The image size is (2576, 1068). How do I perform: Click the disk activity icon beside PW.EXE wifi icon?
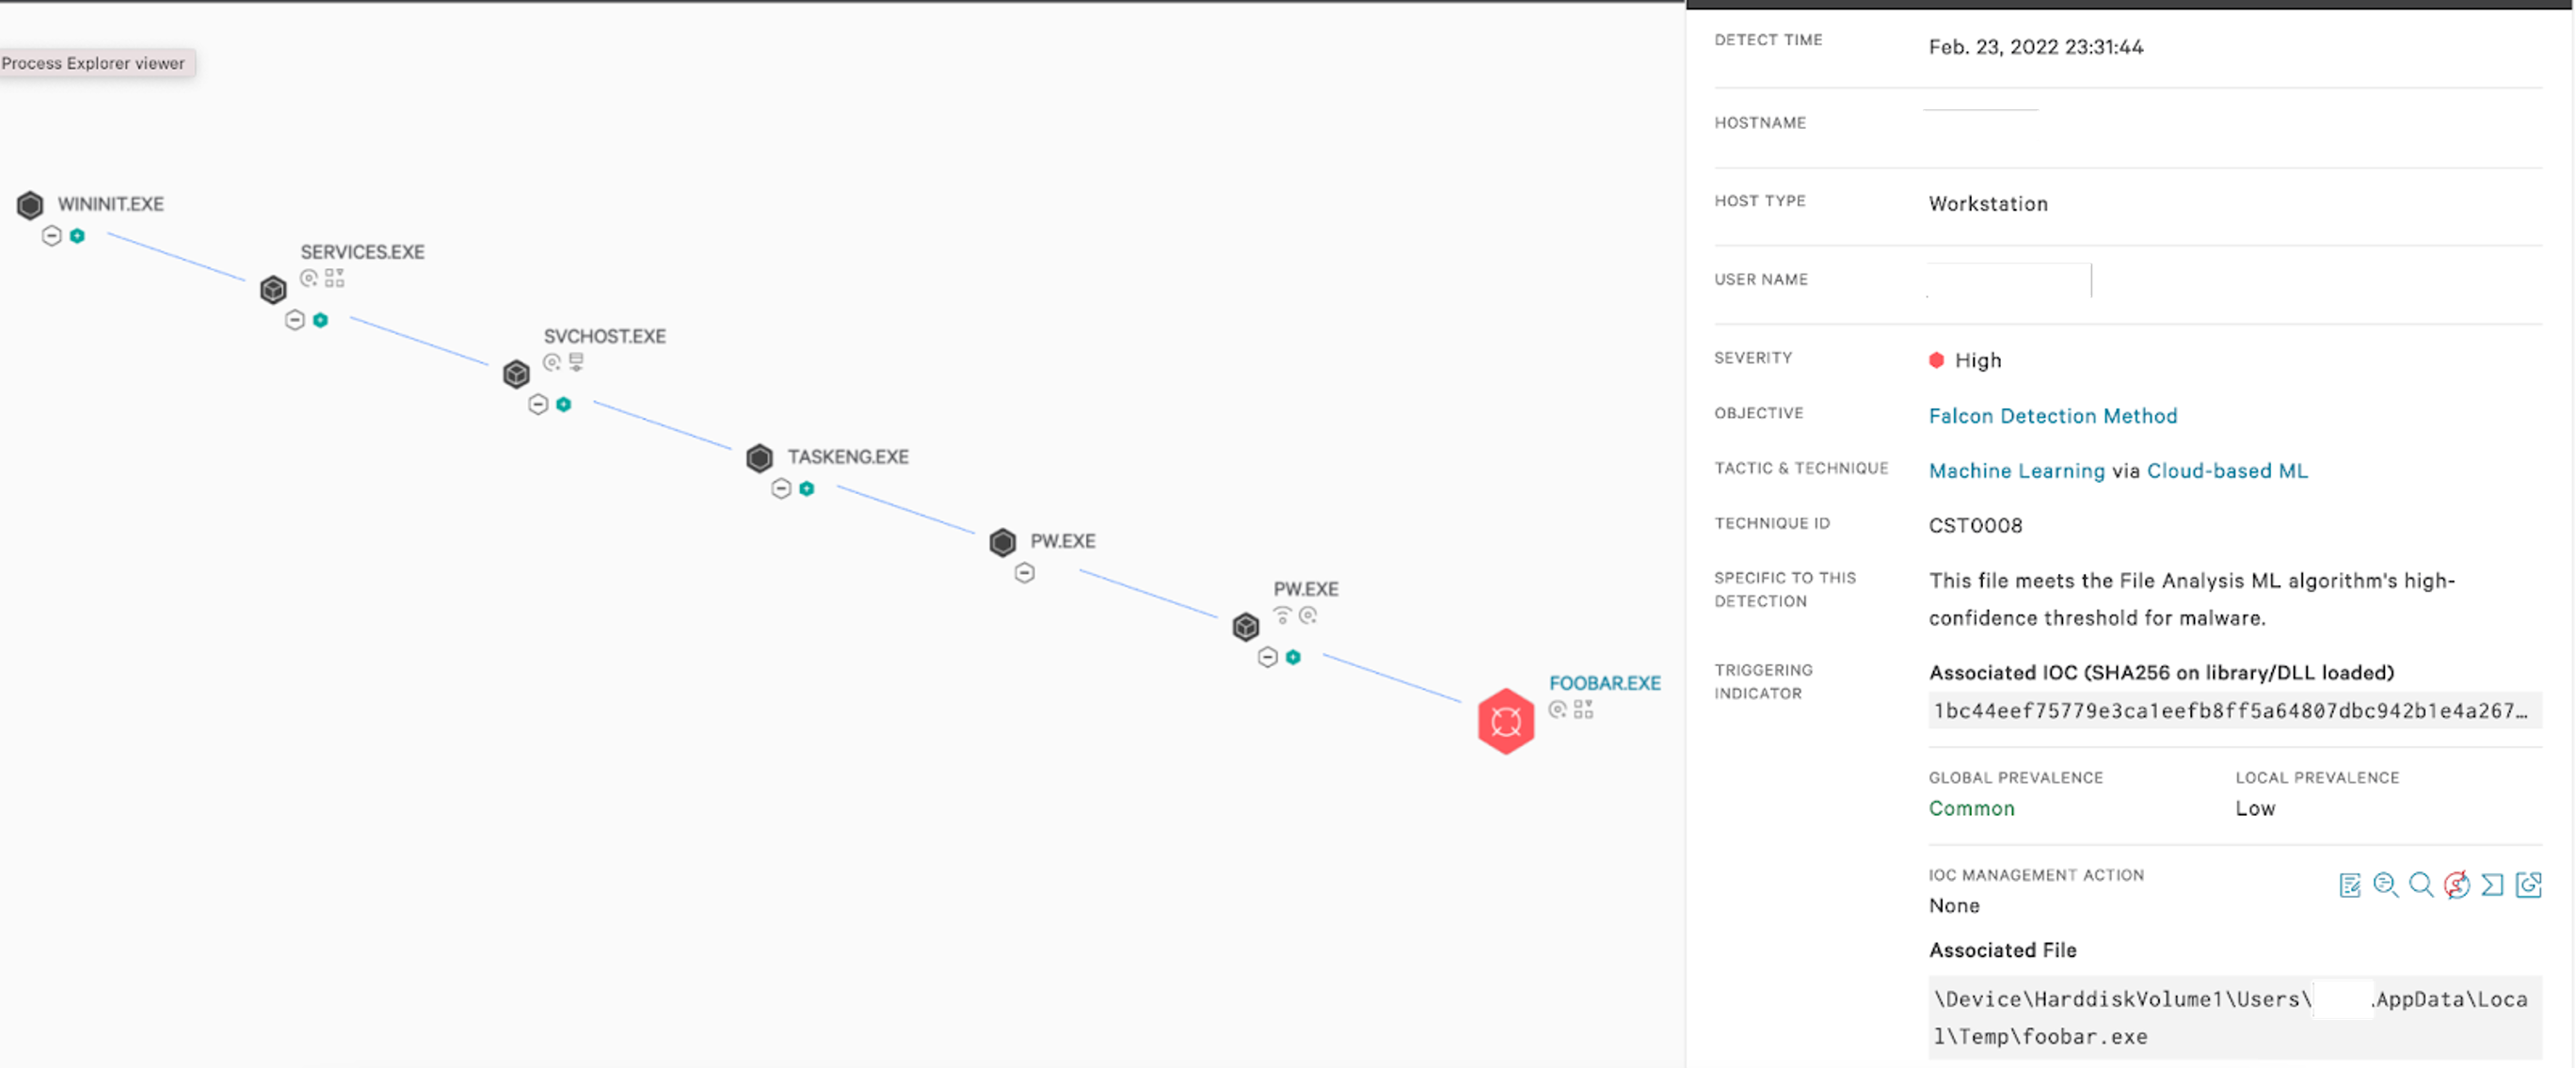click(x=1308, y=615)
